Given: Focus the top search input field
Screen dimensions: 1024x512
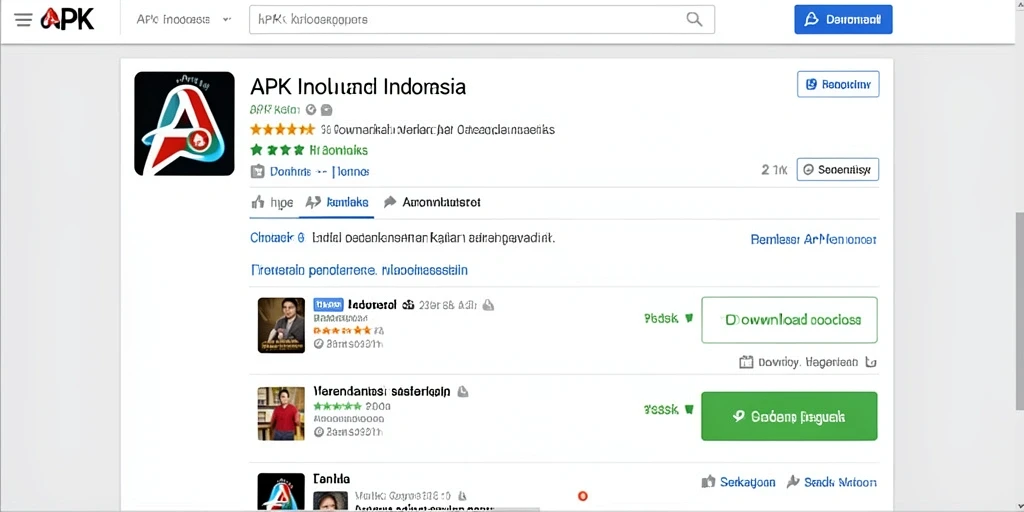Looking at the screenshot, I should click(482, 20).
